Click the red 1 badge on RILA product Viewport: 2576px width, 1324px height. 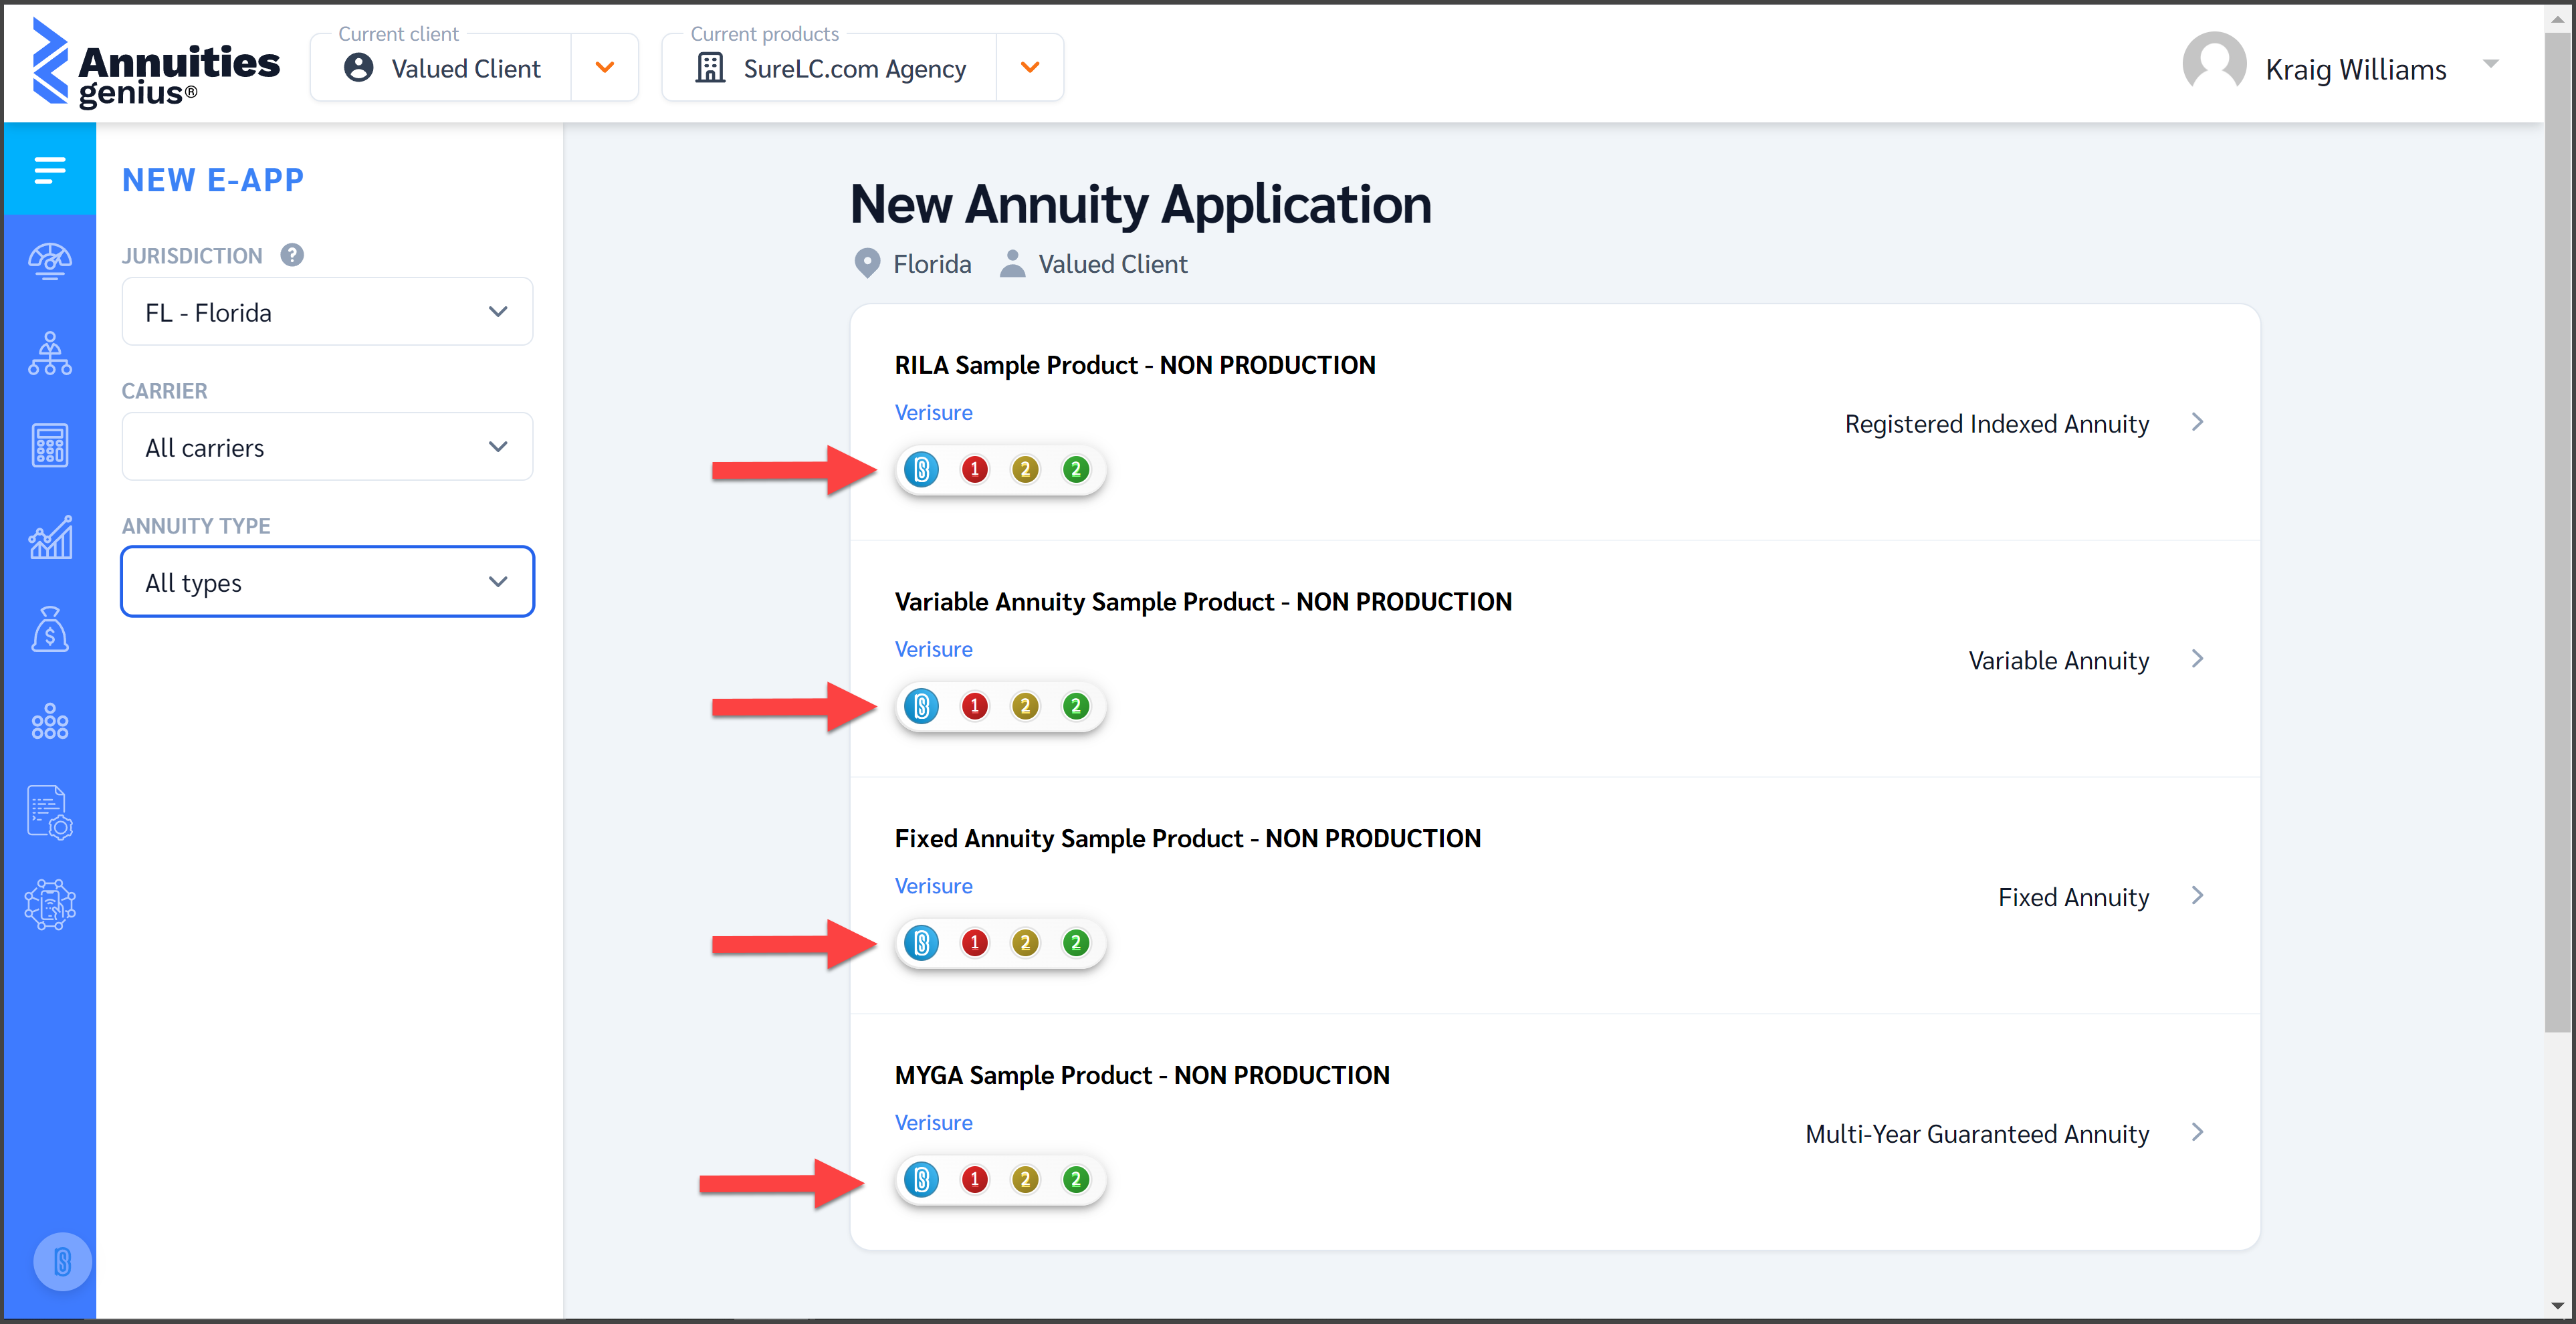(x=975, y=470)
